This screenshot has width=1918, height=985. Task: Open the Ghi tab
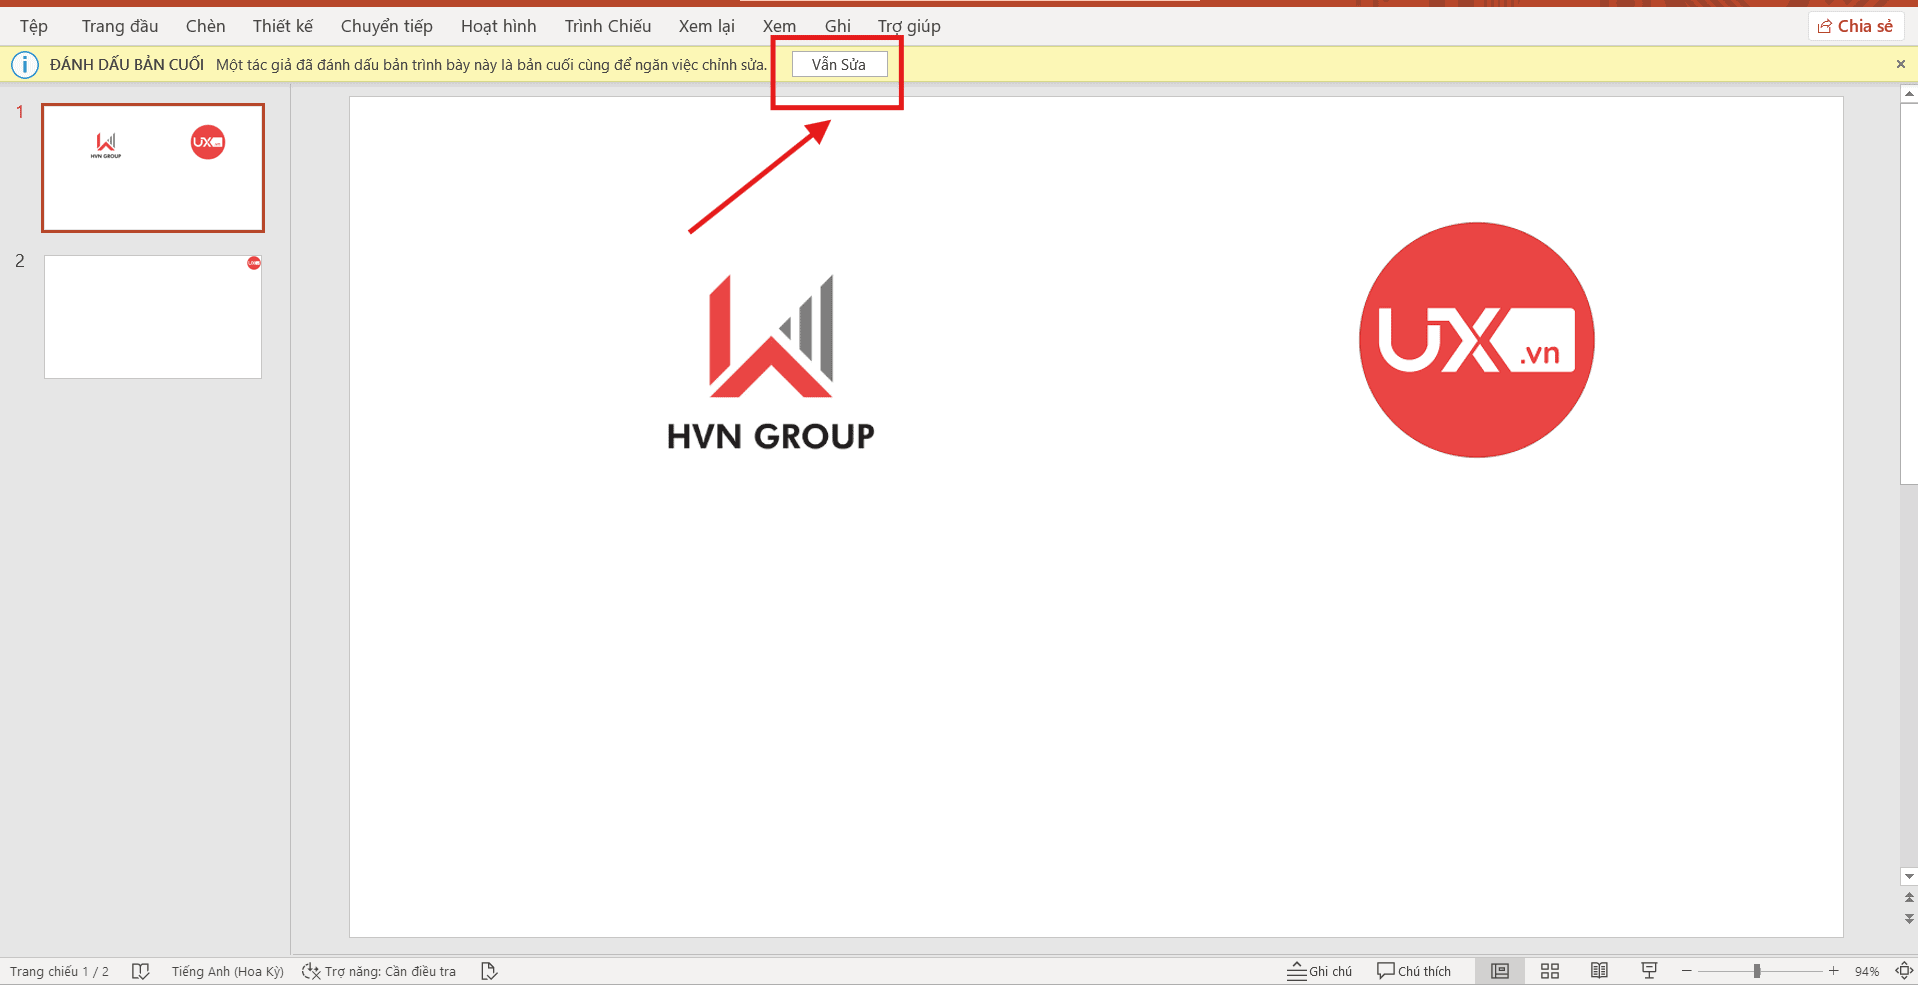click(837, 26)
